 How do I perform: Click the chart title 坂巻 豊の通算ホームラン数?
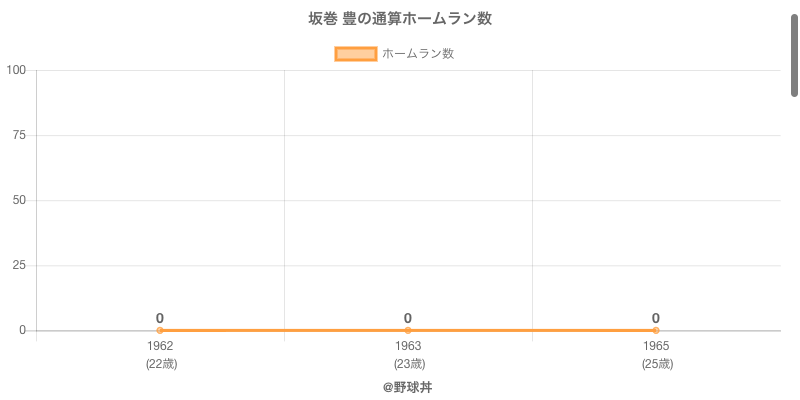click(400, 19)
